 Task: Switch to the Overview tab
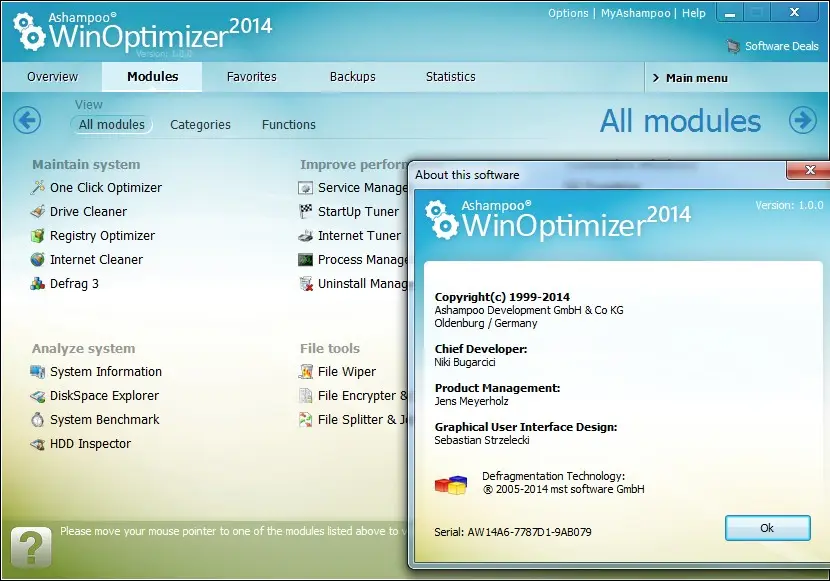pyautogui.click(x=52, y=77)
